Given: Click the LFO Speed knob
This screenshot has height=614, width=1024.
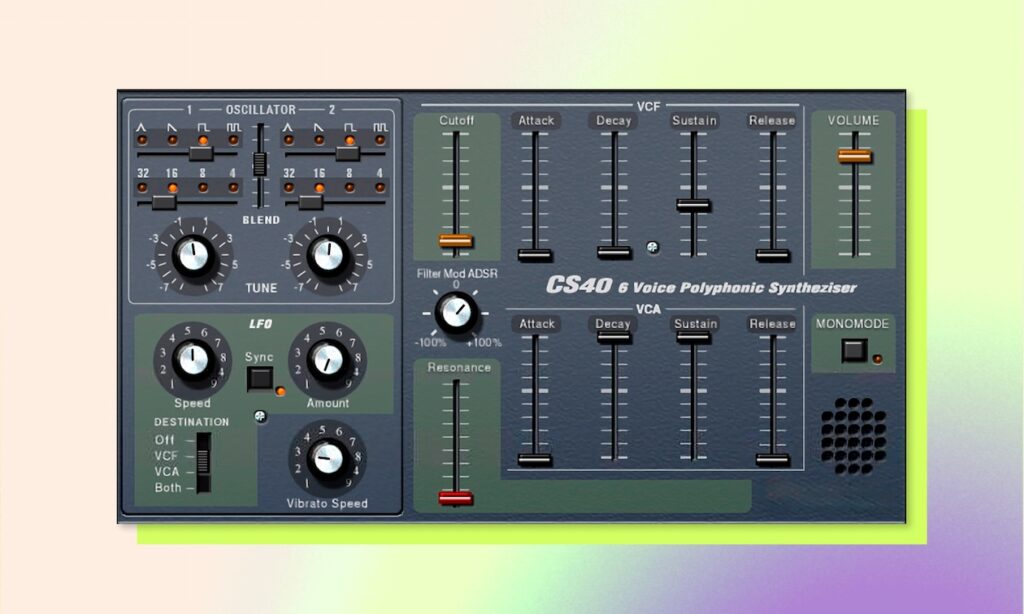Looking at the screenshot, I should tap(193, 360).
